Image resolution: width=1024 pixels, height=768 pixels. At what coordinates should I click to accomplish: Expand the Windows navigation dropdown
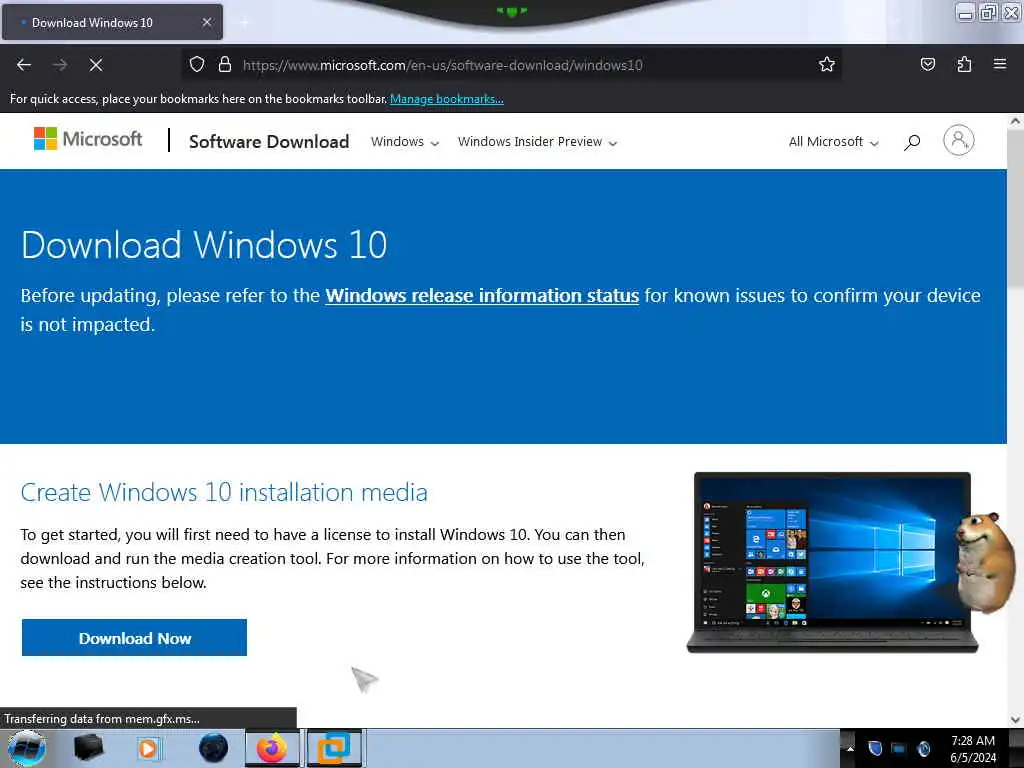tap(405, 142)
